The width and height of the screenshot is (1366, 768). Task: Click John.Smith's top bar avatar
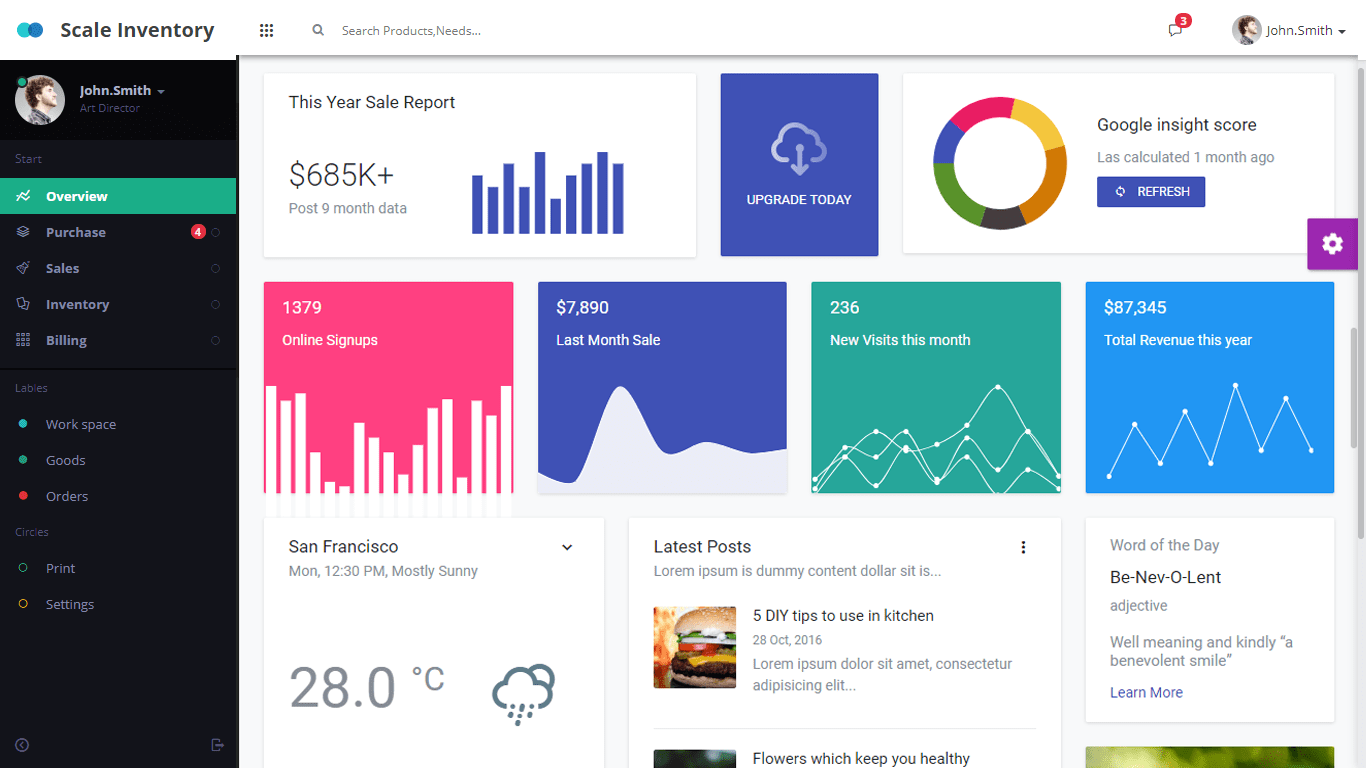click(1246, 30)
